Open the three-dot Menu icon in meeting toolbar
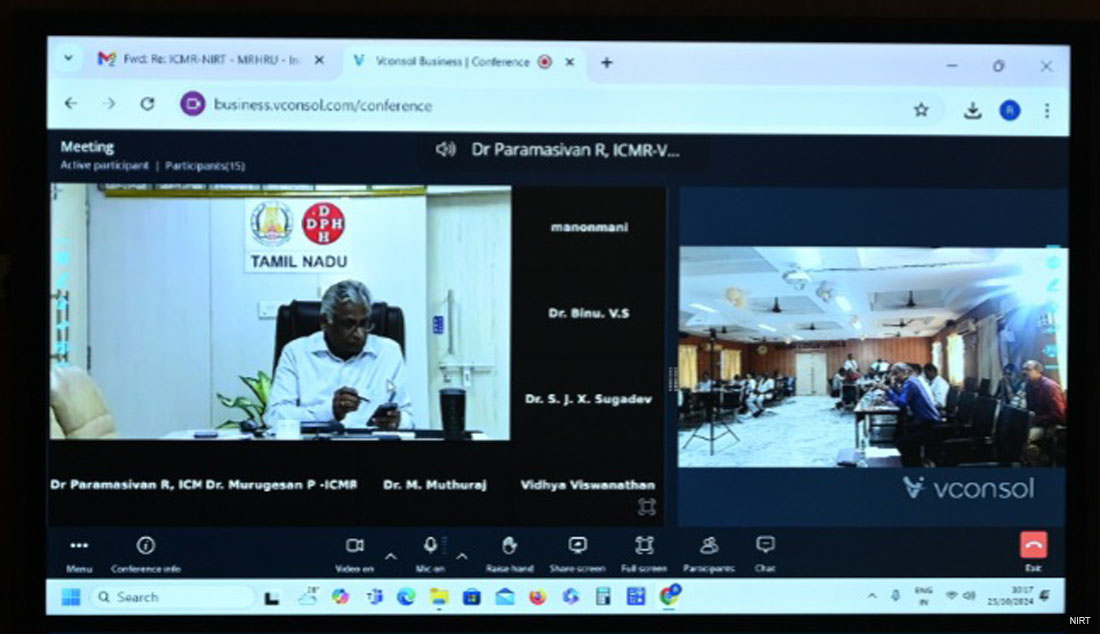The width and height of the screenshot is (1100, 634). coord(79,545)
